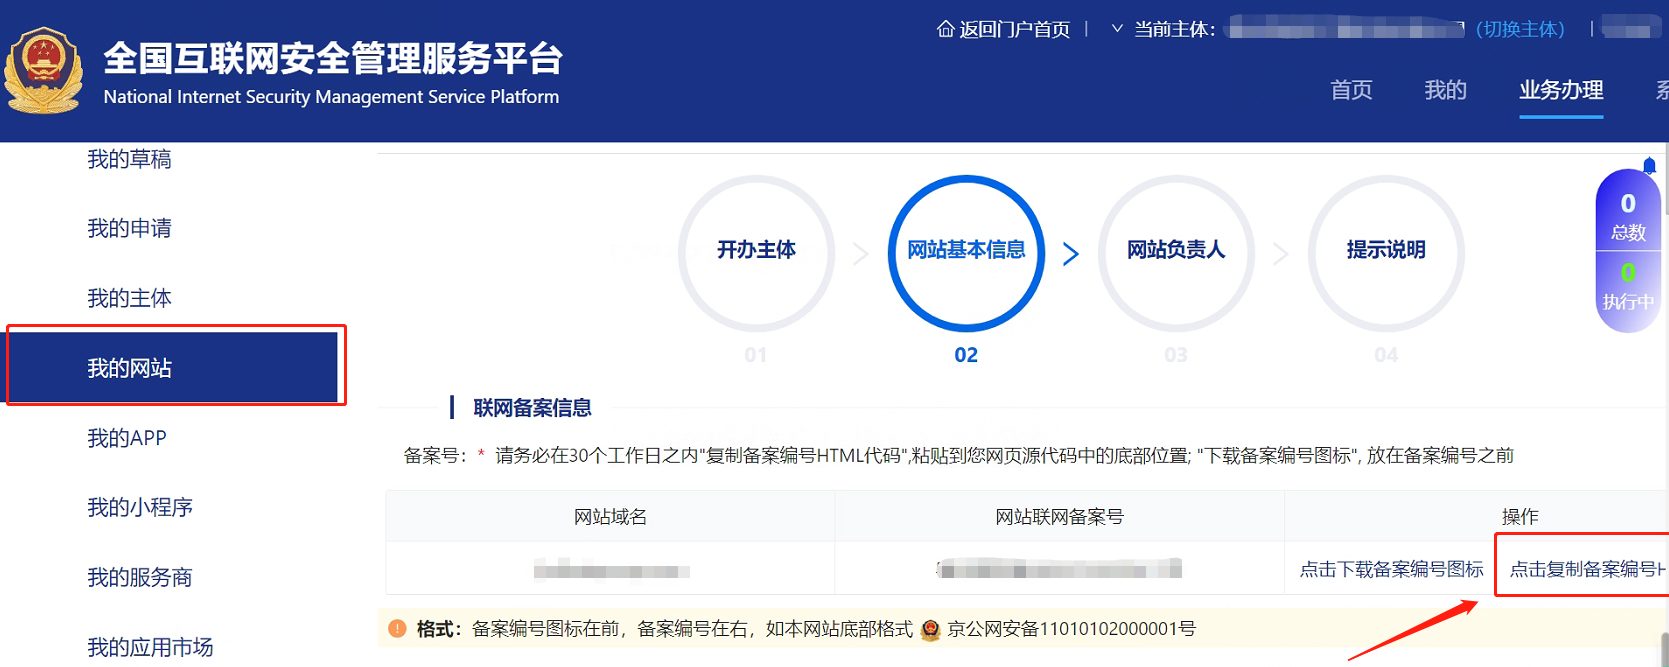Open 我的小程序 in the sidebar
This screenshot has height=667, width=1669.
pyautogui.click(x=140, y=508)
